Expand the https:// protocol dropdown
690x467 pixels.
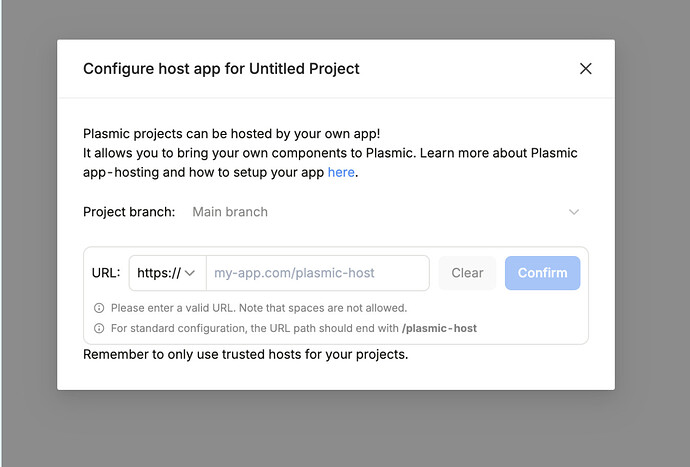(x=167, y=273)
